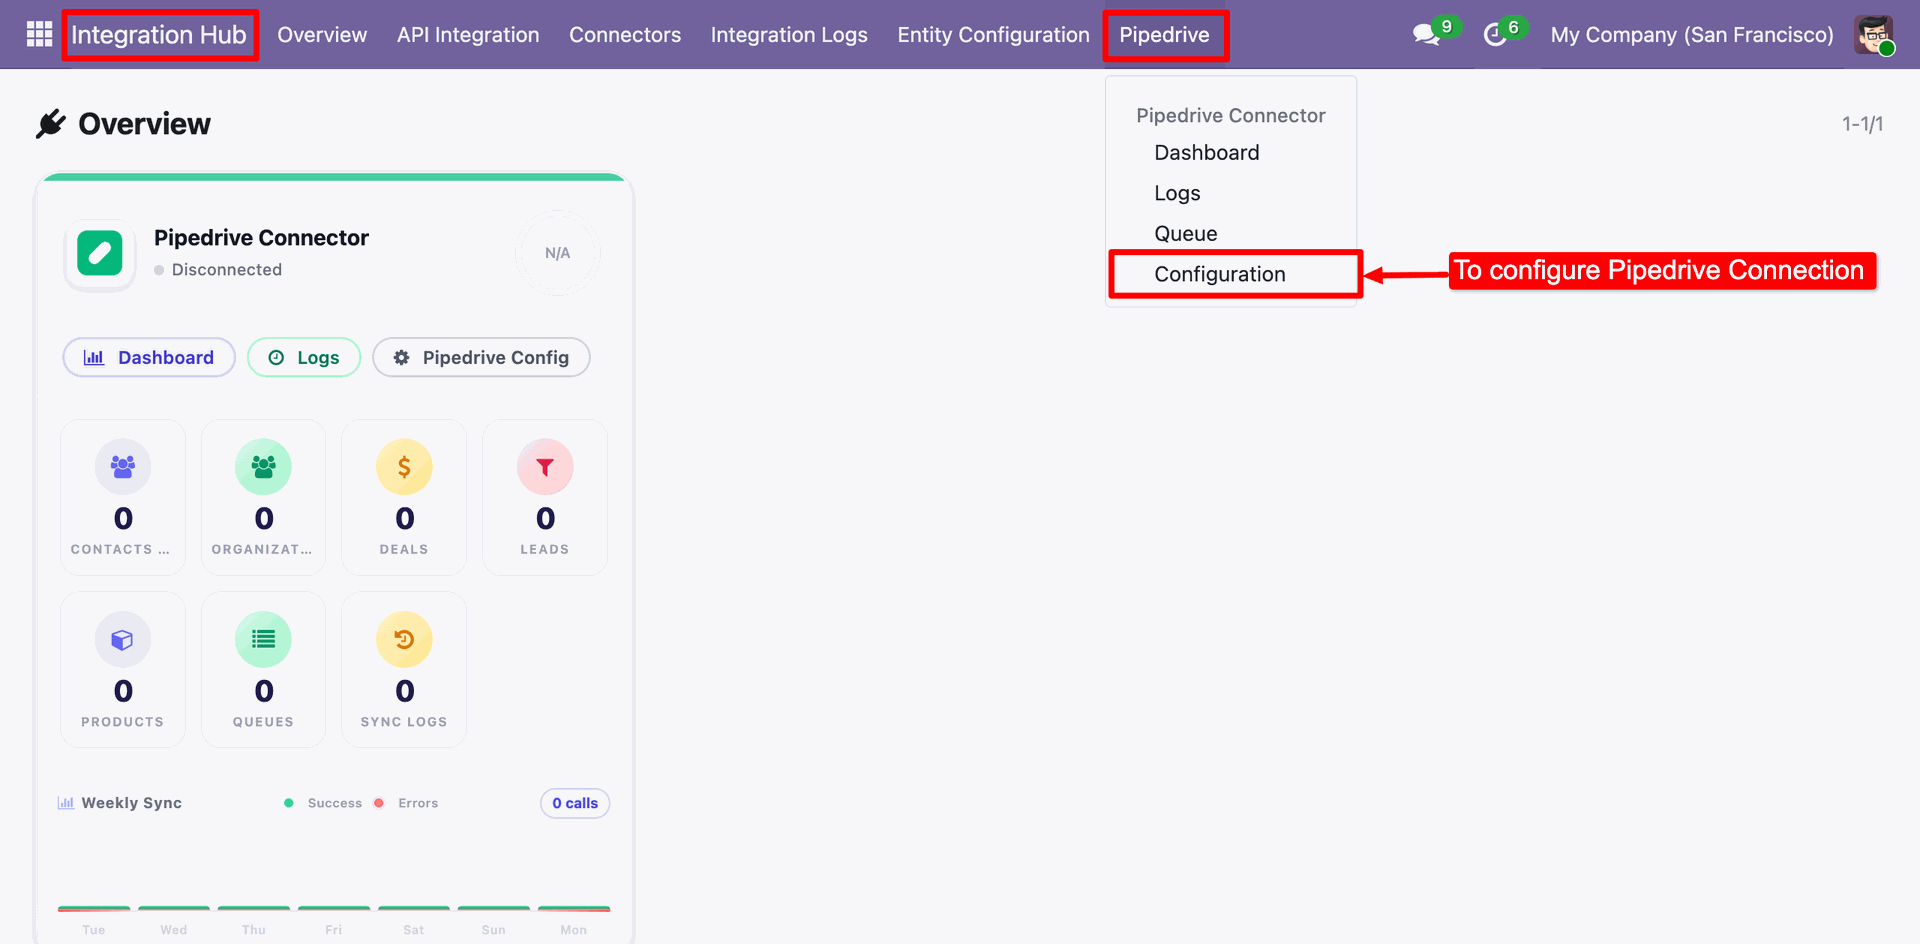This screenshot has height=944, width=1920.
Task: Click the Errors legend dot
Action: click(379, 803)
